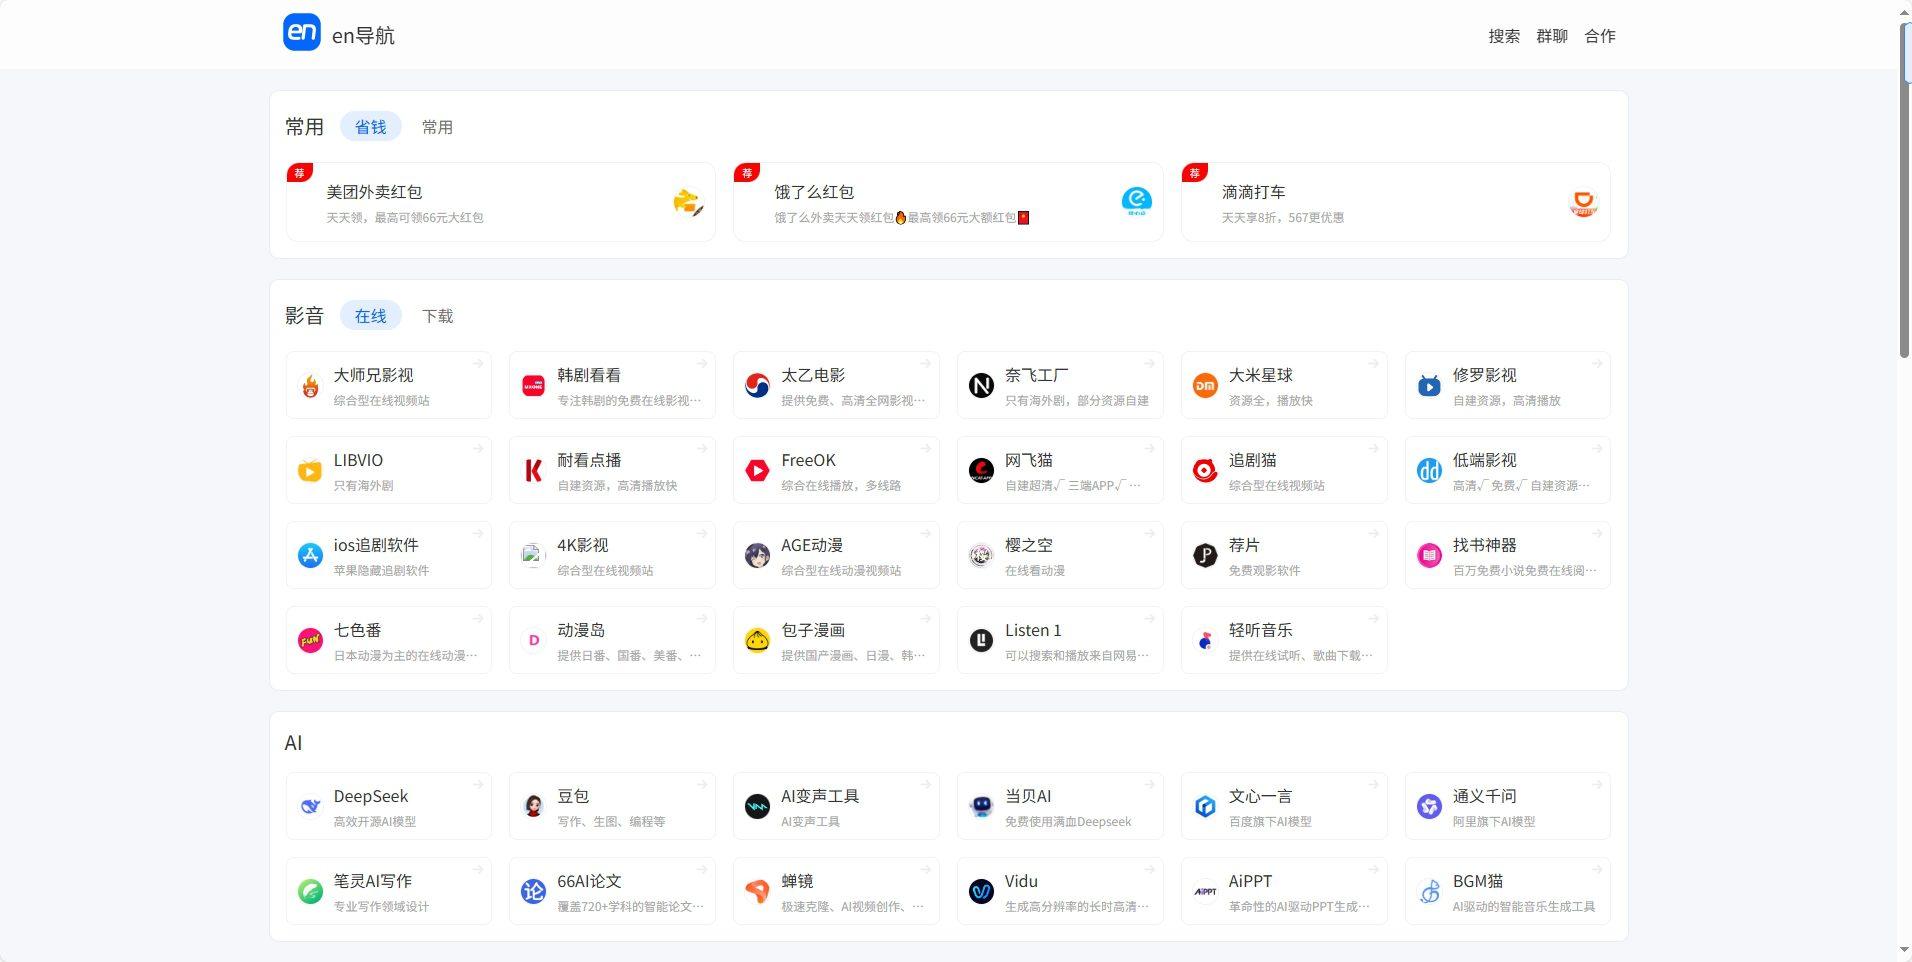The height and width of the screenshot is (962, 1912).
Task: Click the en导航 logo icon
Action: point(301,32)
